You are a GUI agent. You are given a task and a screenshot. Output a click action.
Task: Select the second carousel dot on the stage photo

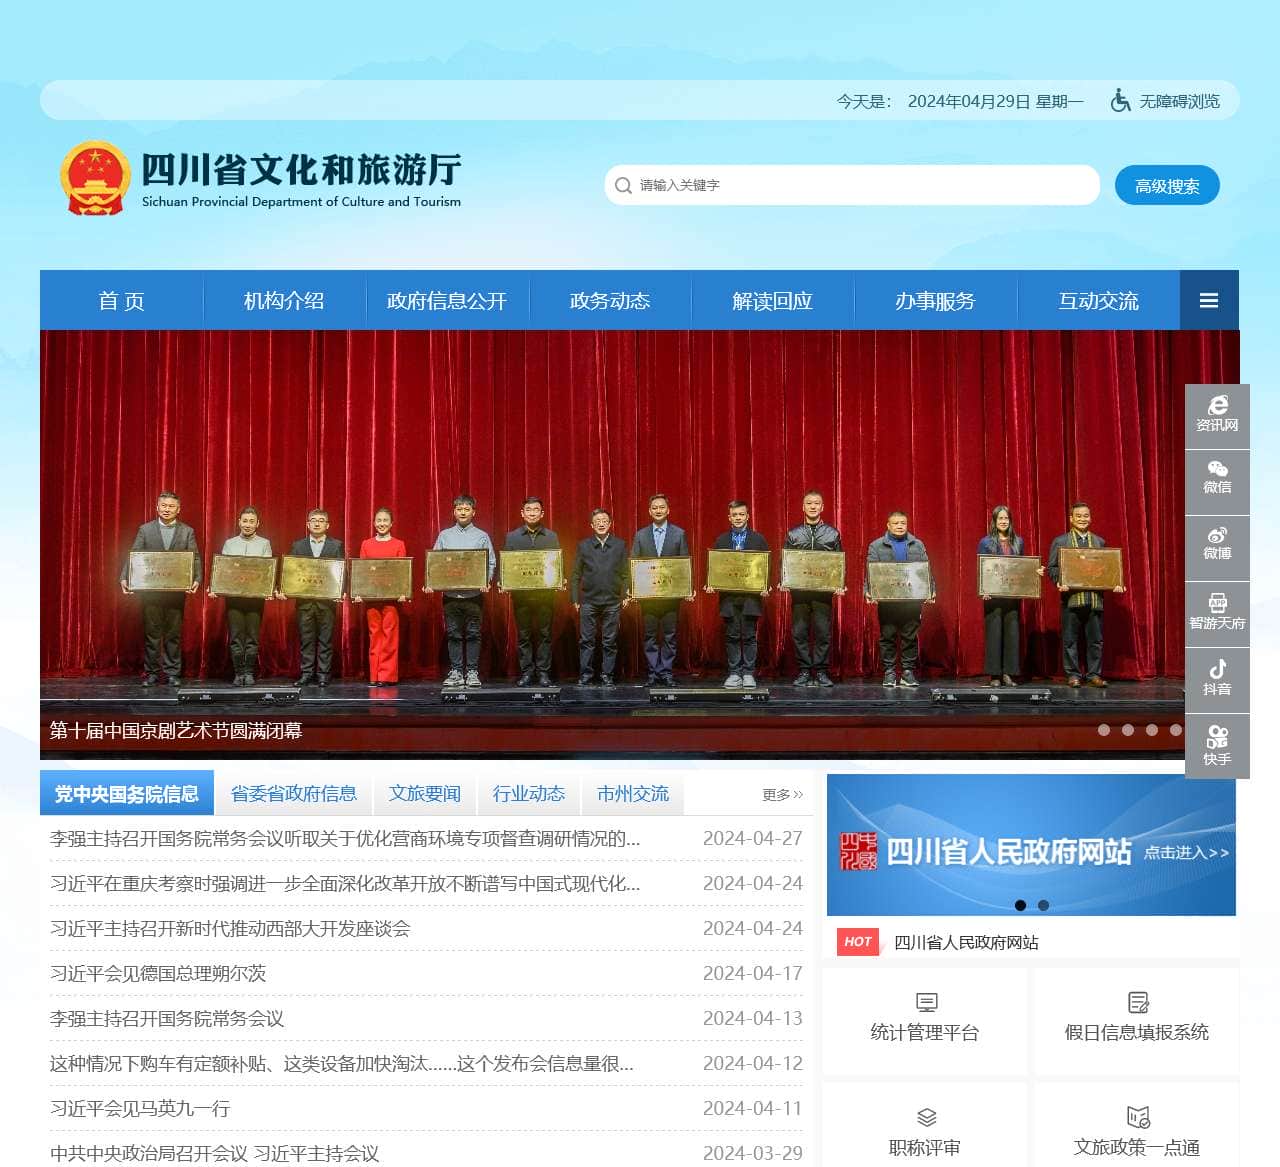click(x=1128, y=730)
